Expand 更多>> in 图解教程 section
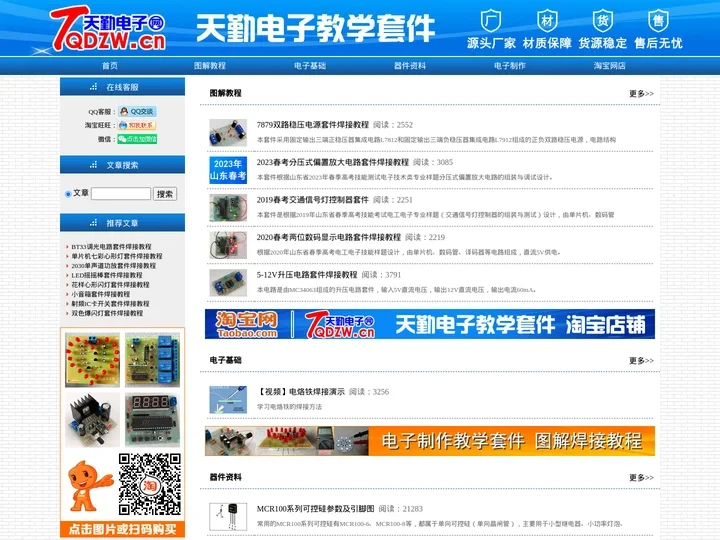This screenshot has height=540, width=720. point(641,94)
